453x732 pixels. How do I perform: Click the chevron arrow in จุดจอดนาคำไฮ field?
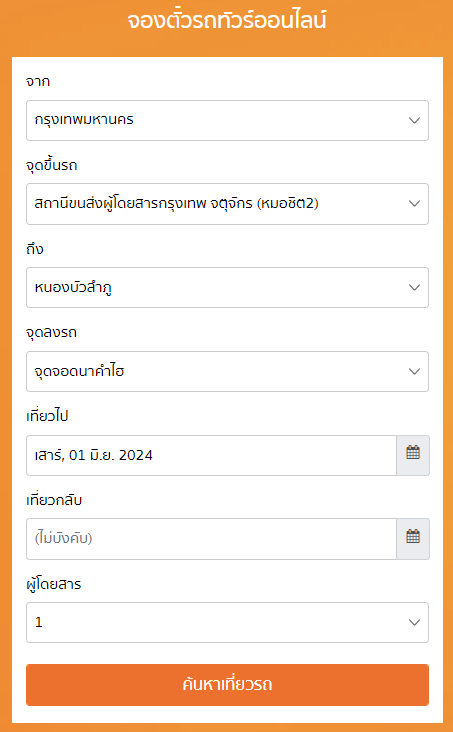(x=414, y=372)
